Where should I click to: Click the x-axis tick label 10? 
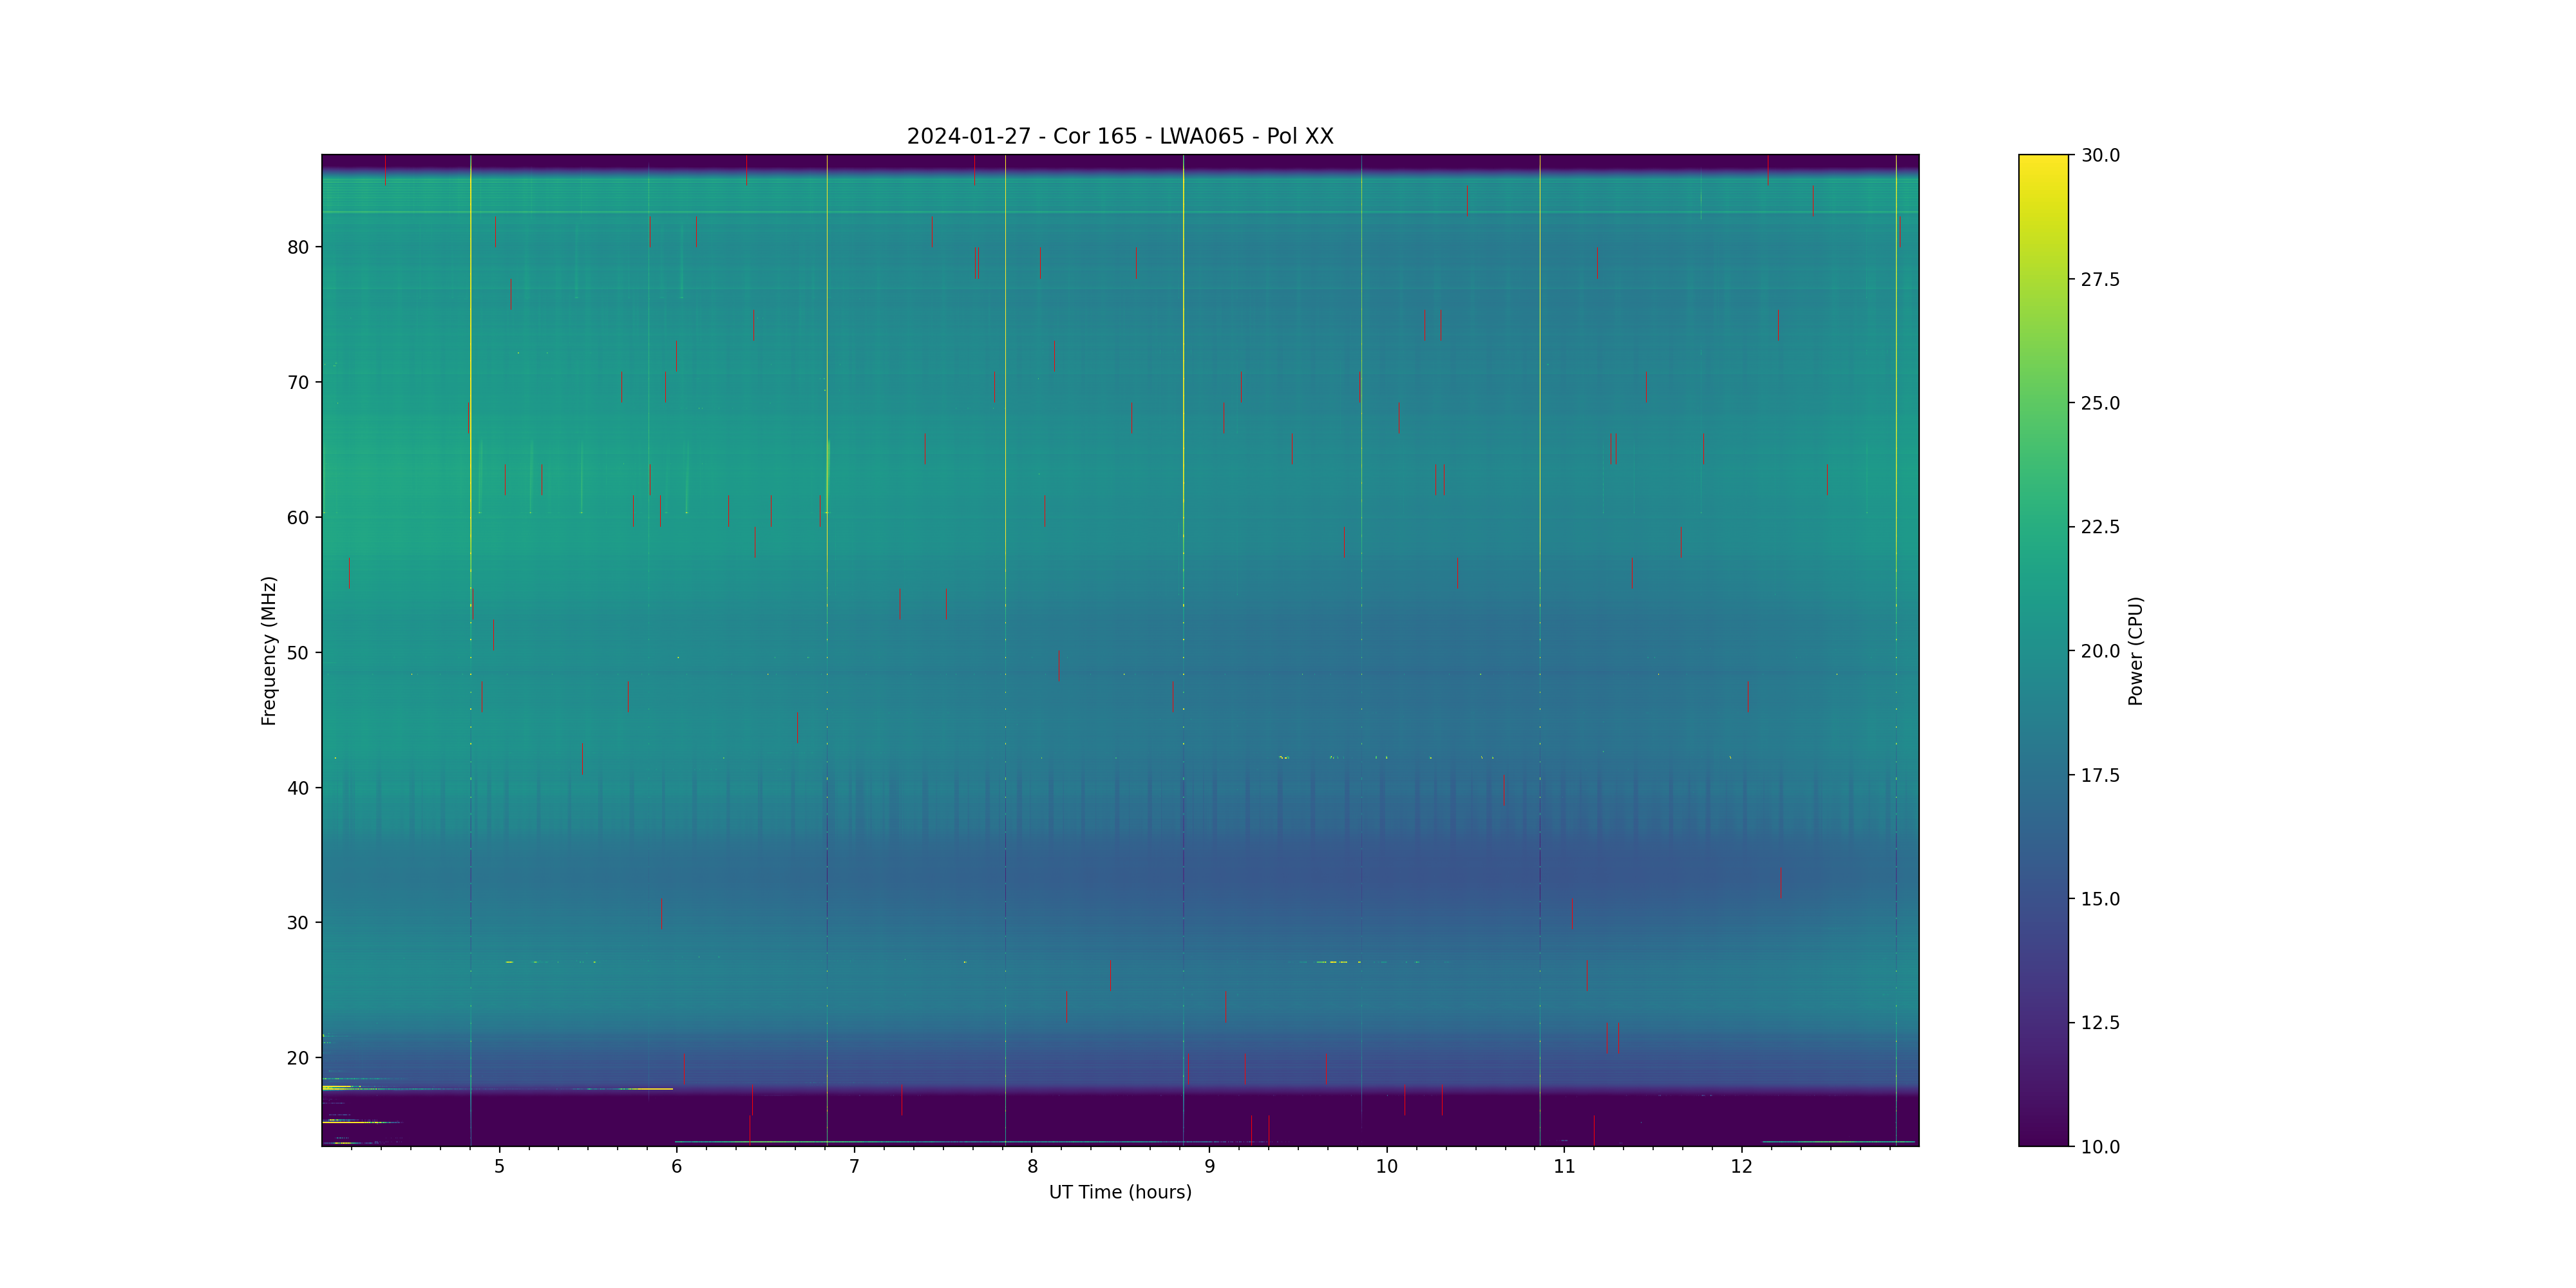(1386, 1166)
